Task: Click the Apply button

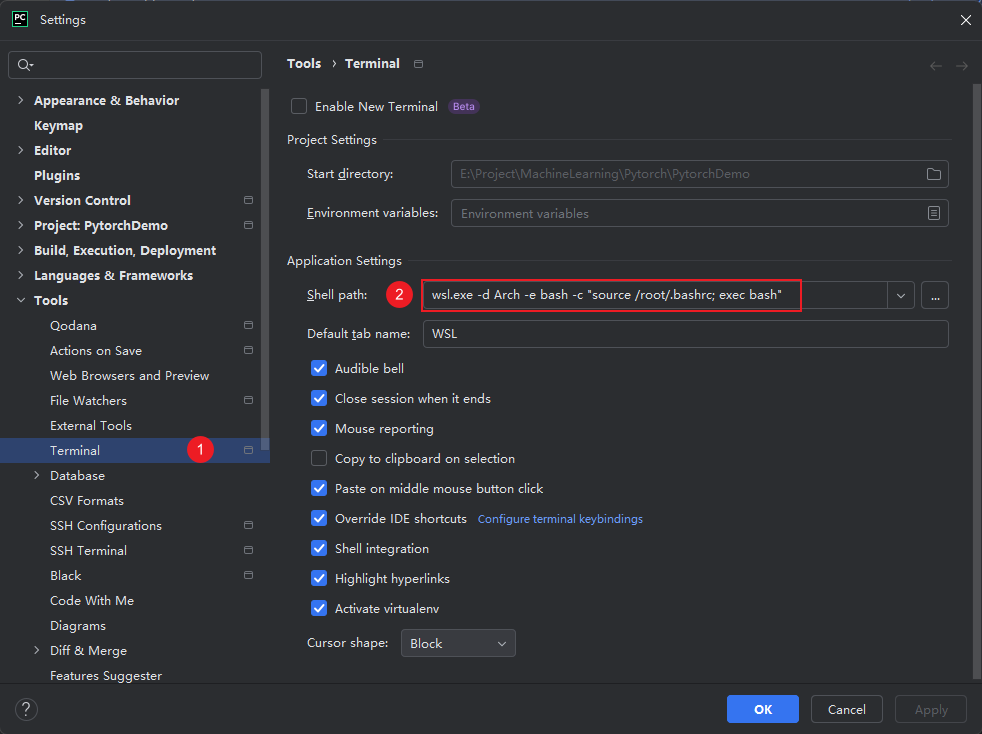Action: click(x=931, y=709)
